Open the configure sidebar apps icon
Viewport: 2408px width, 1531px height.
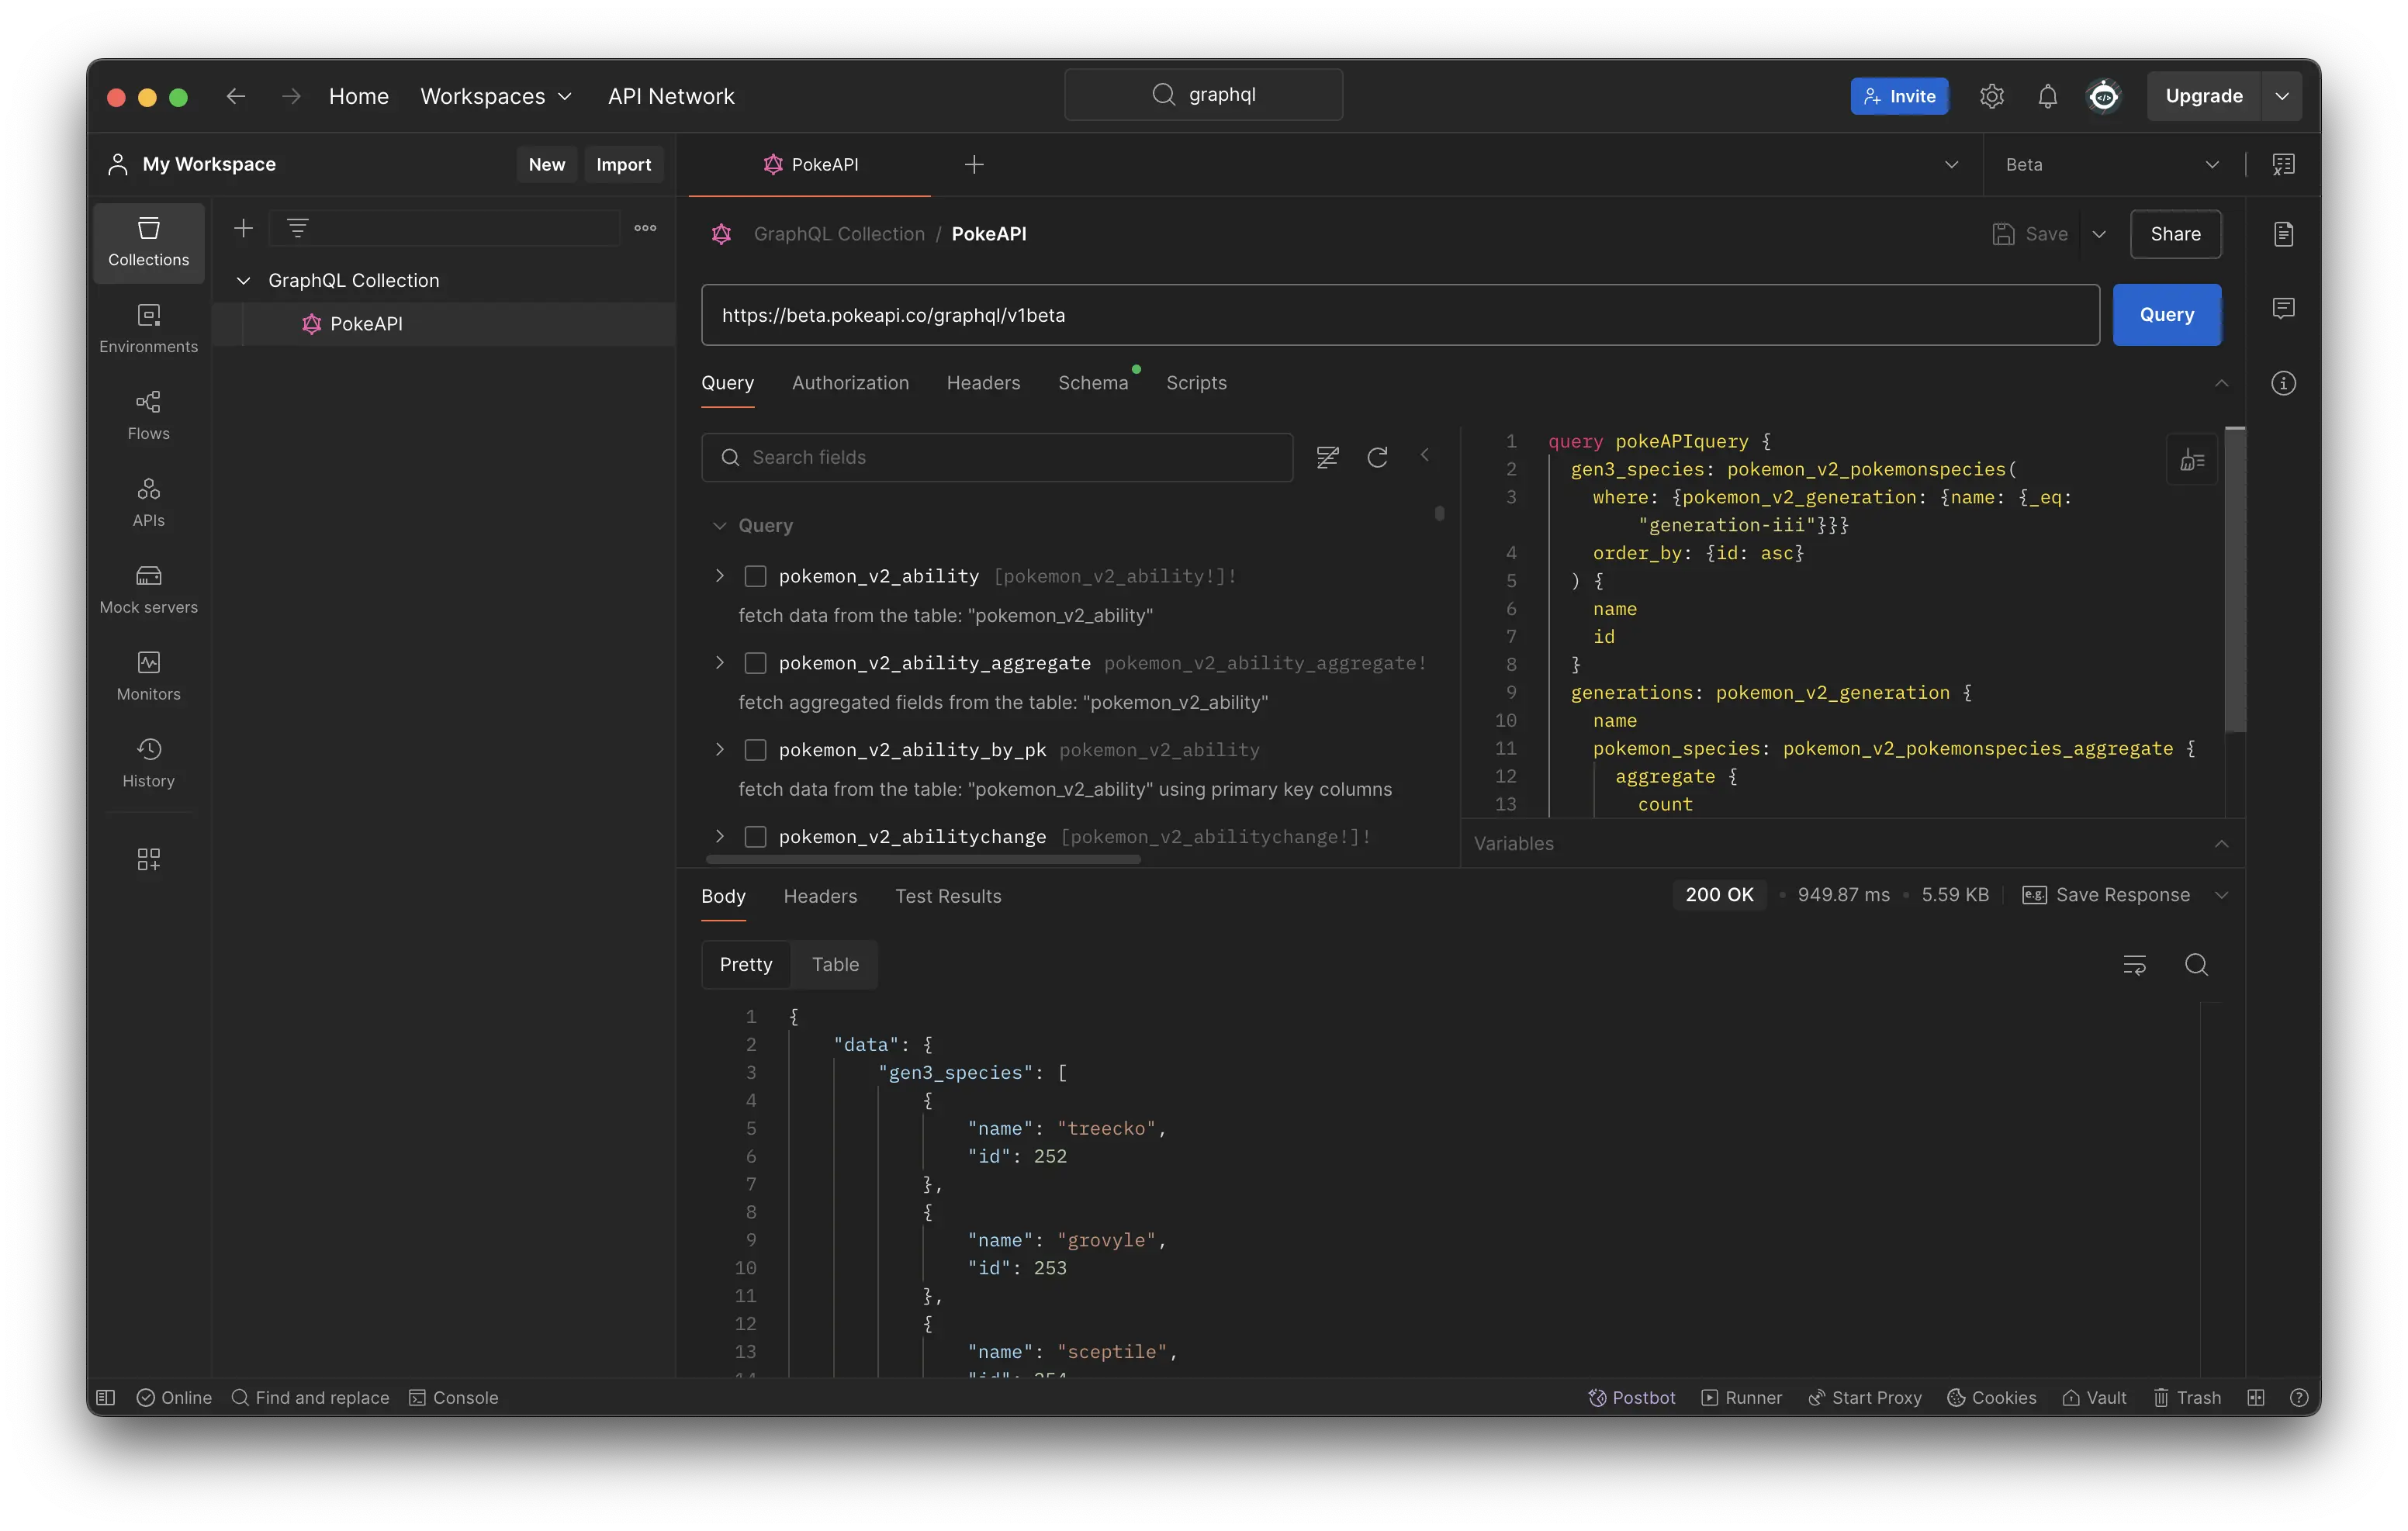148,859
